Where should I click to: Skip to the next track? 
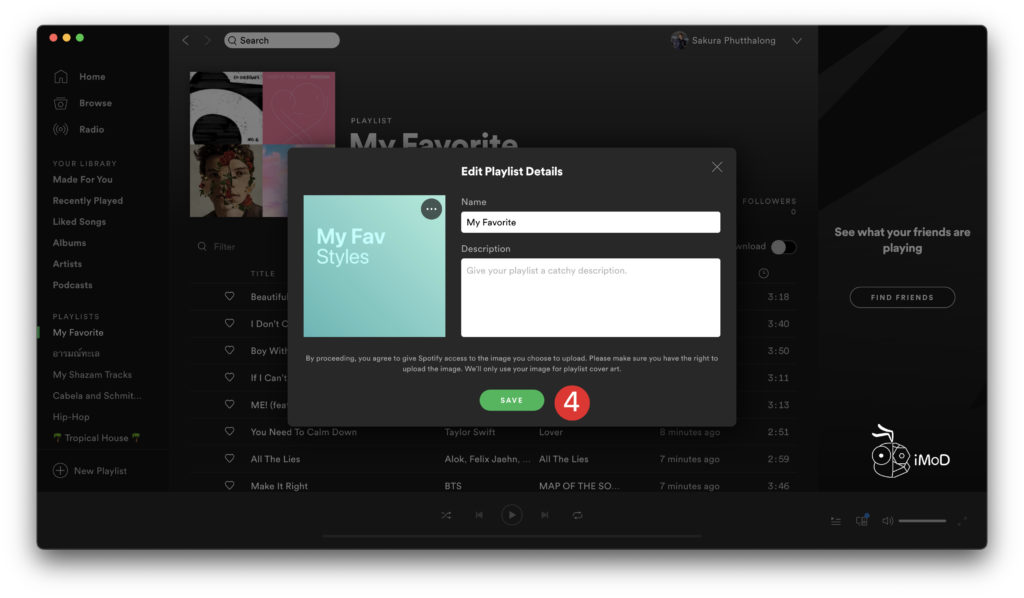[545, 515]
